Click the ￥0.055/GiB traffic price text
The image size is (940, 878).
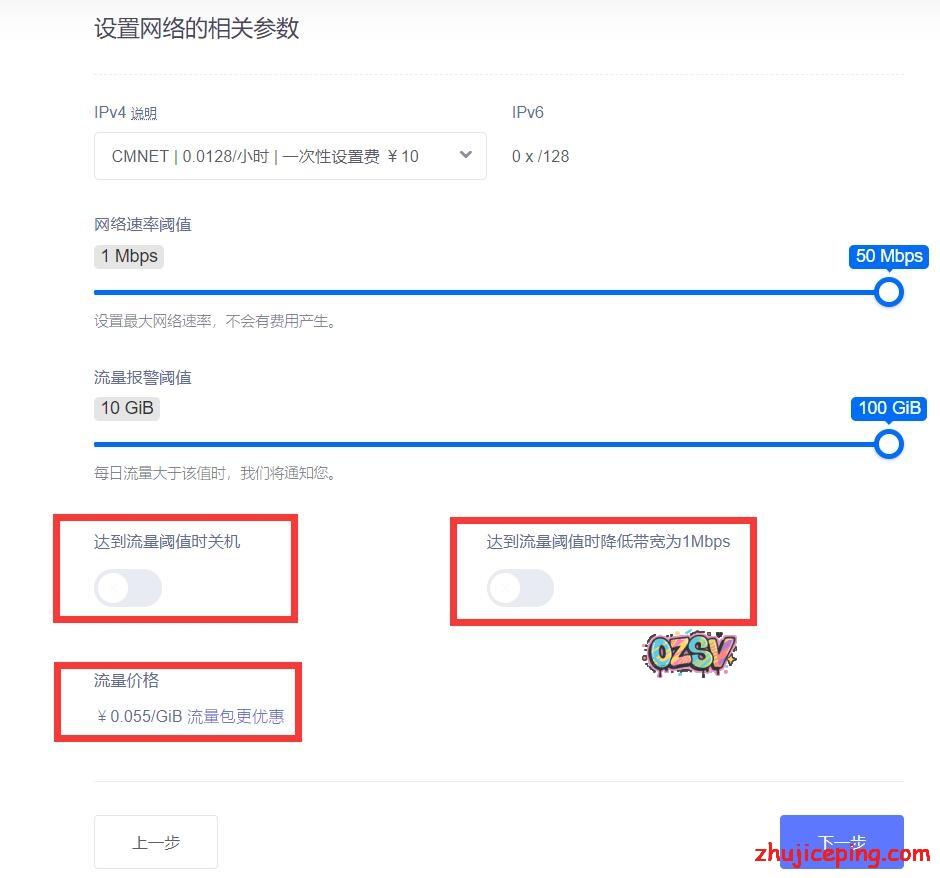[x=139, y=716]
